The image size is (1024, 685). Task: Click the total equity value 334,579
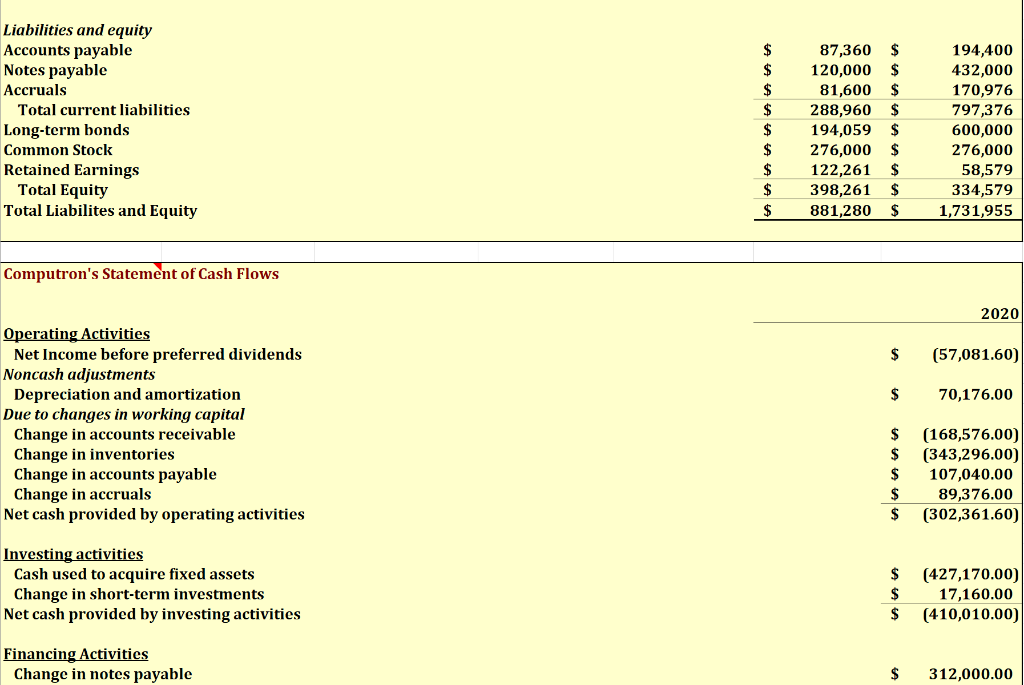pyautogui.click(x=982, y=190)
